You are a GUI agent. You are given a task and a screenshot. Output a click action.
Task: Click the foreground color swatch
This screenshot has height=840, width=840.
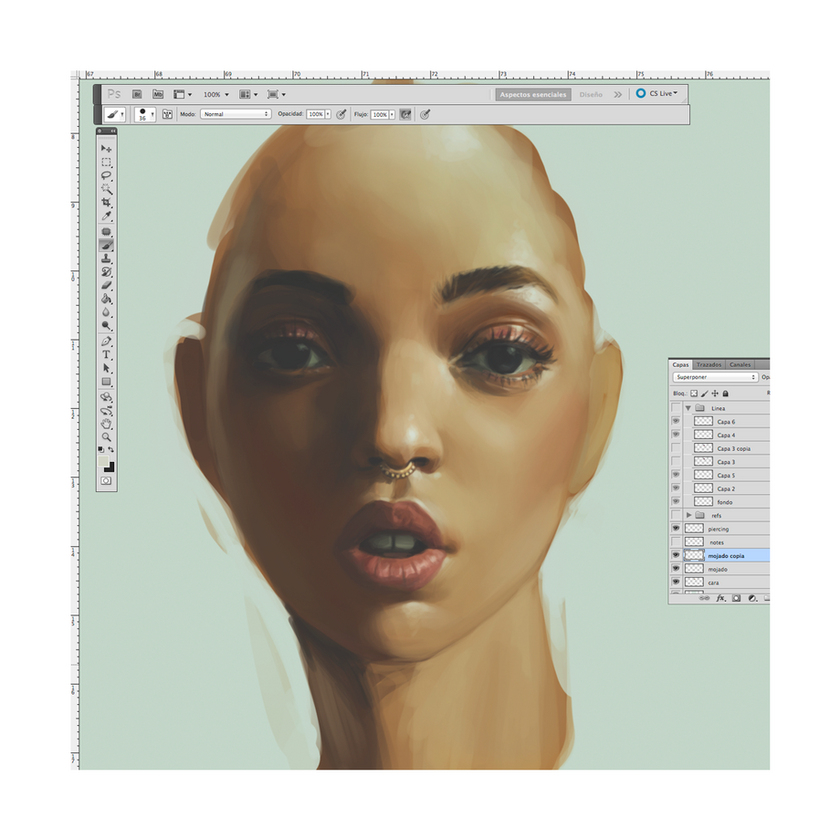click(104, 462)
